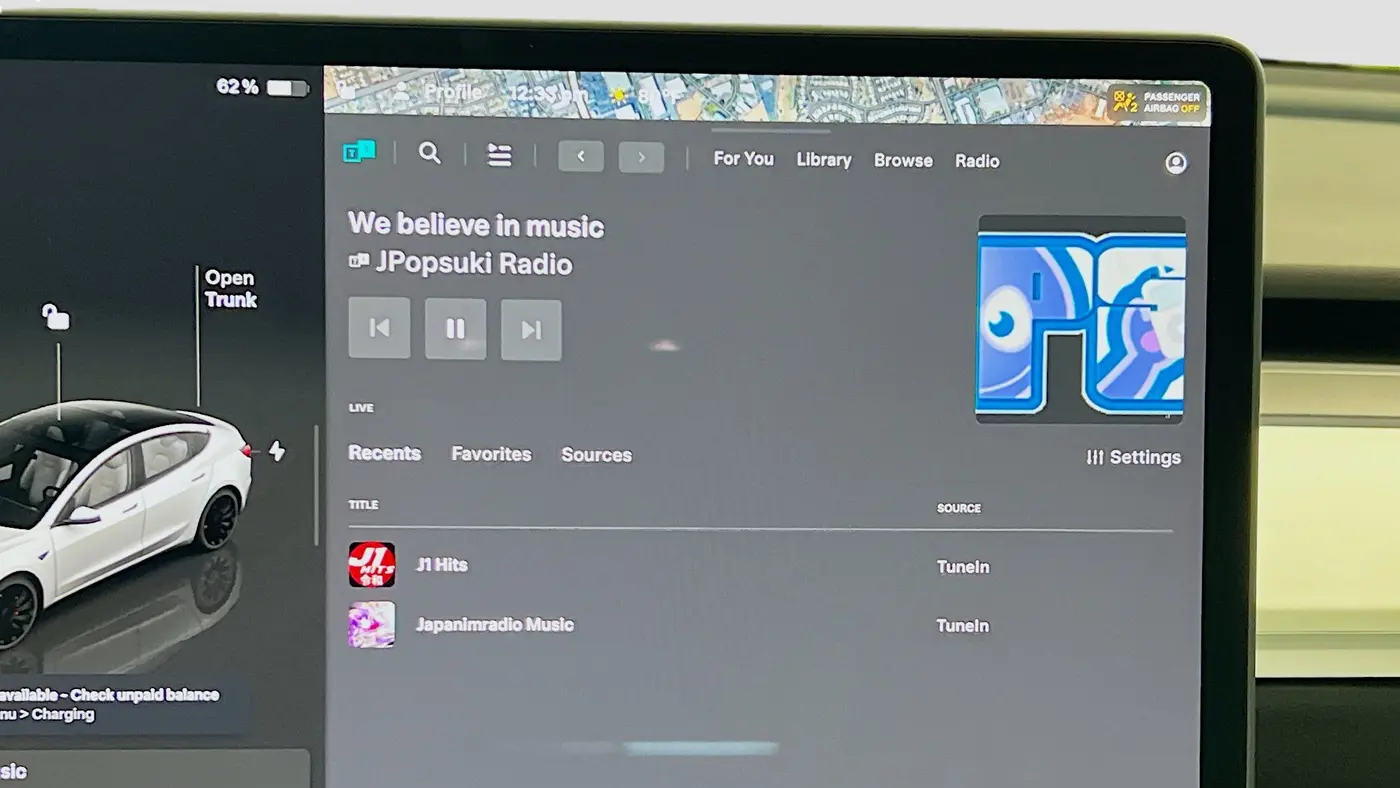
Task: Open the media queue list icon
Action: click(x=499, y=155)
